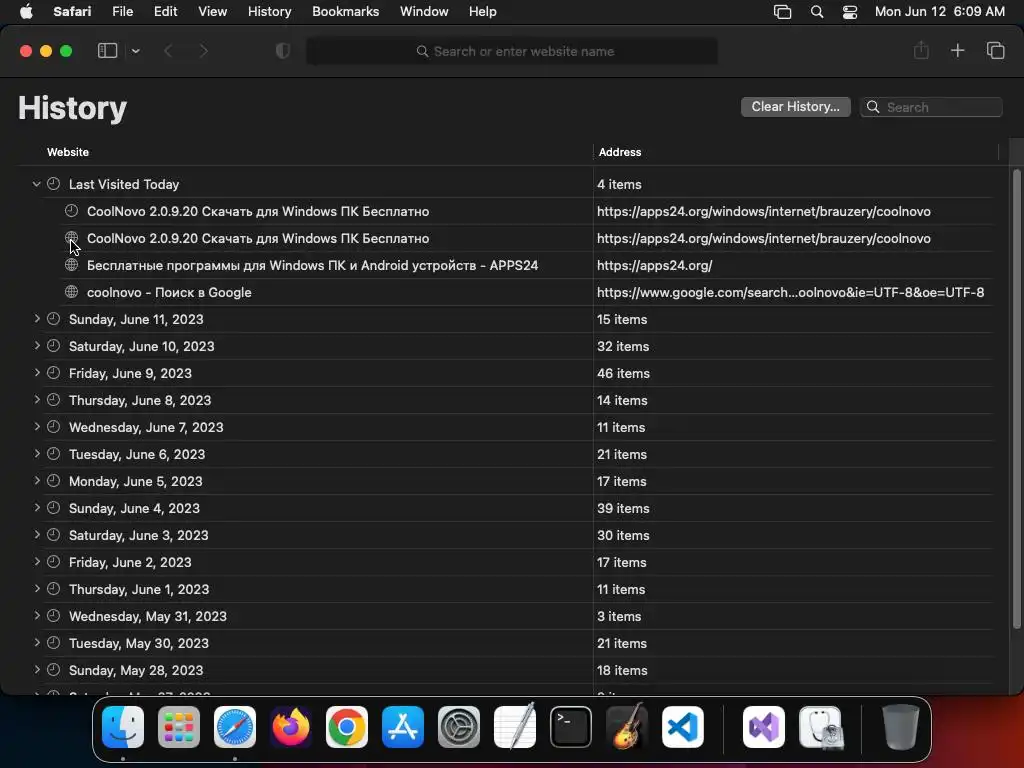
Task: Click the Google search URL address cell
Action: (790, 292)
